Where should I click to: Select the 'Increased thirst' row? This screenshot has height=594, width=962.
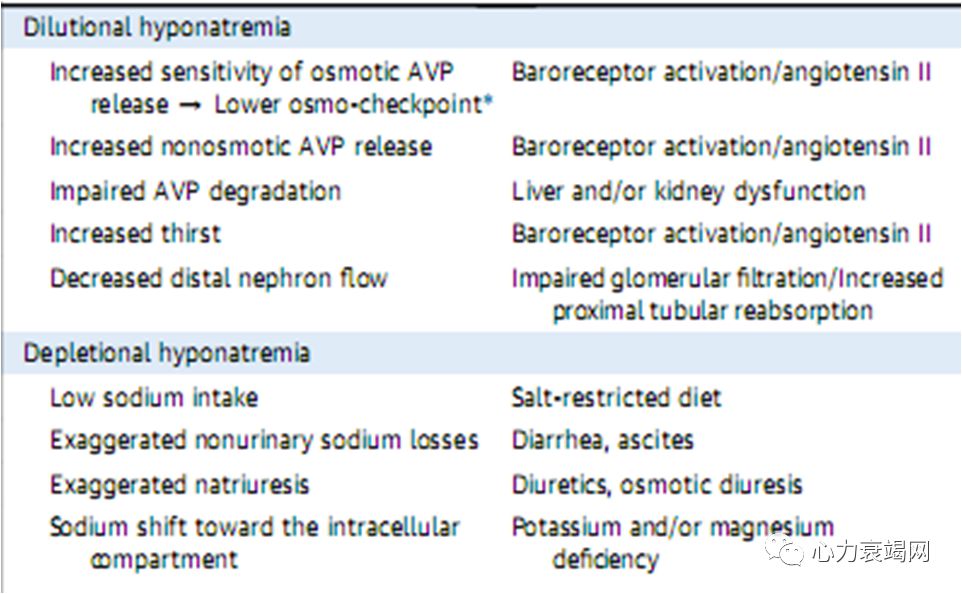[136, 234]
